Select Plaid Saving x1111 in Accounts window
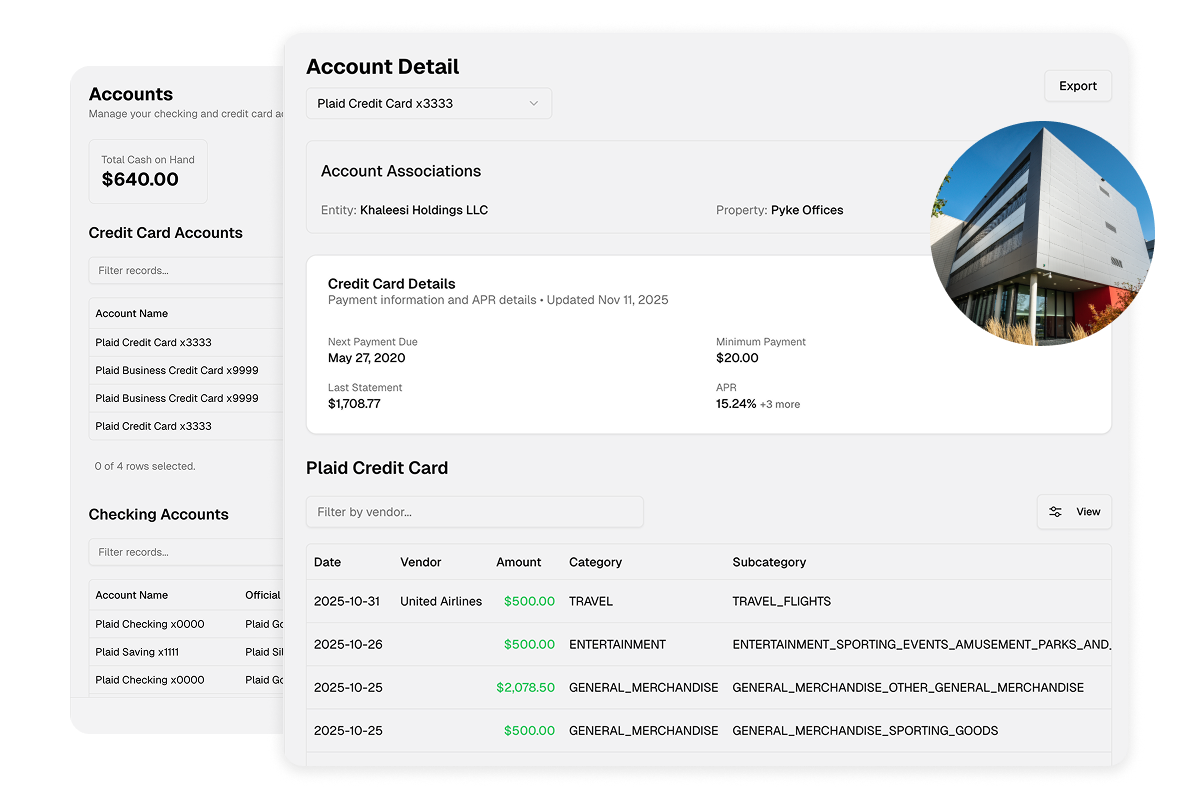 138,652
